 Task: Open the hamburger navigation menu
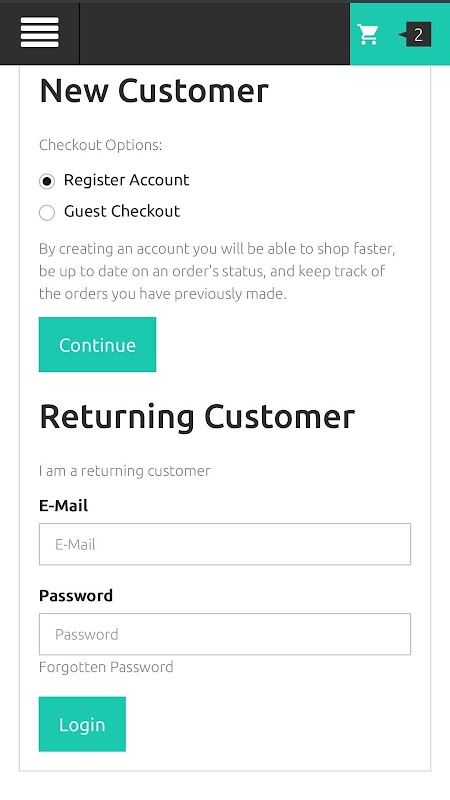(39, 33)
